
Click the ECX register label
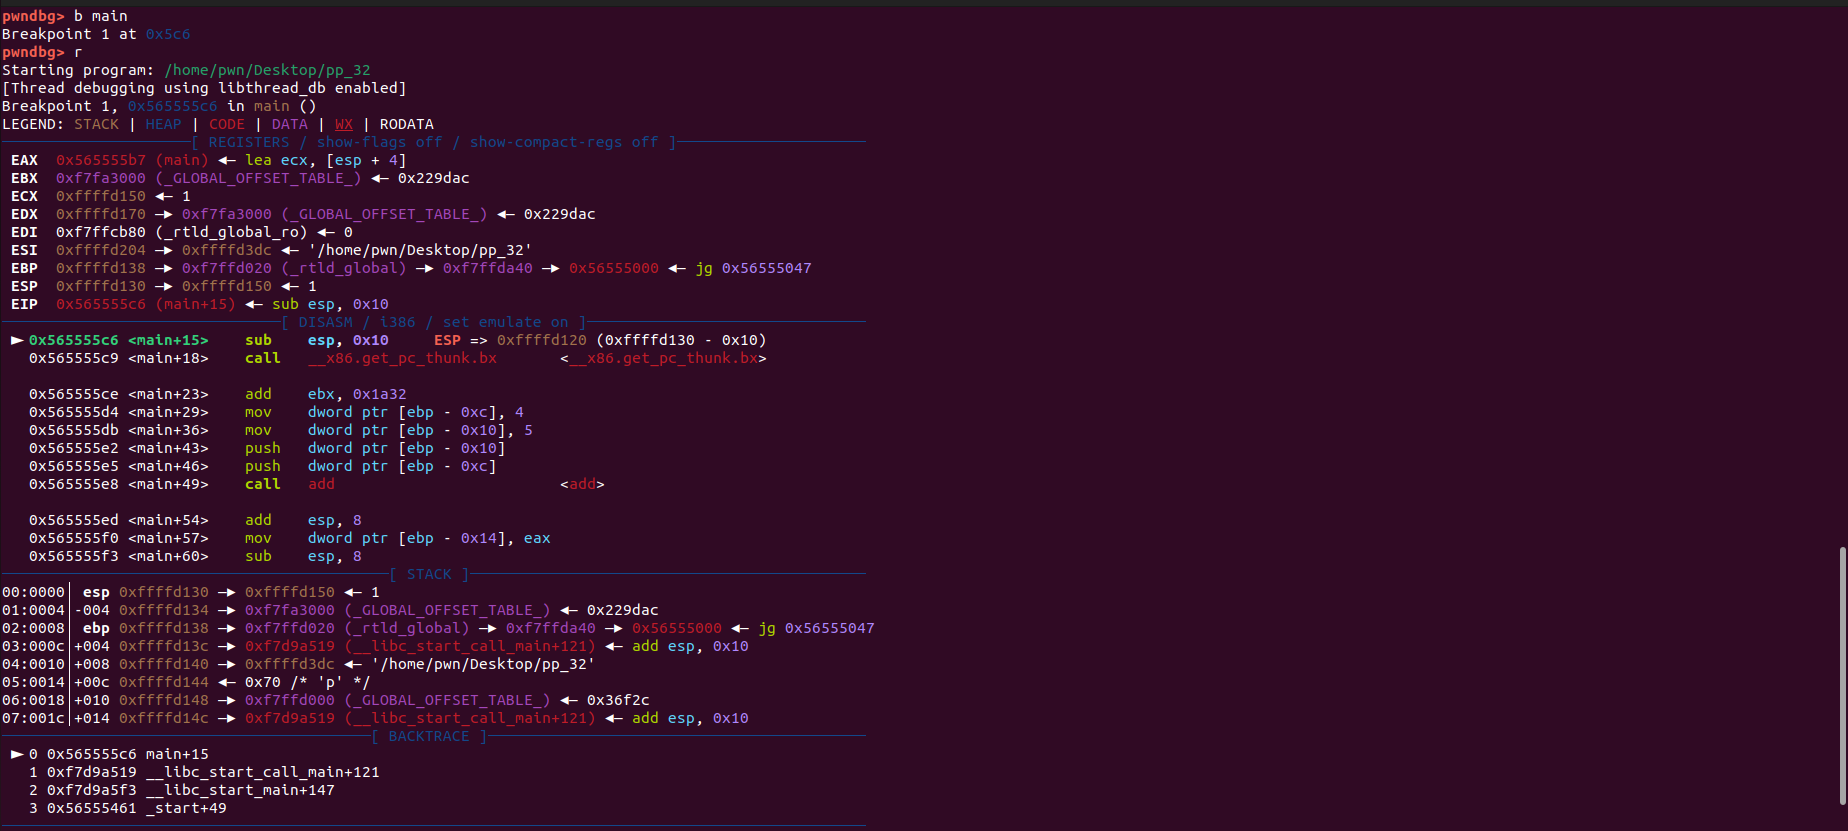click(x=24, y=196)
